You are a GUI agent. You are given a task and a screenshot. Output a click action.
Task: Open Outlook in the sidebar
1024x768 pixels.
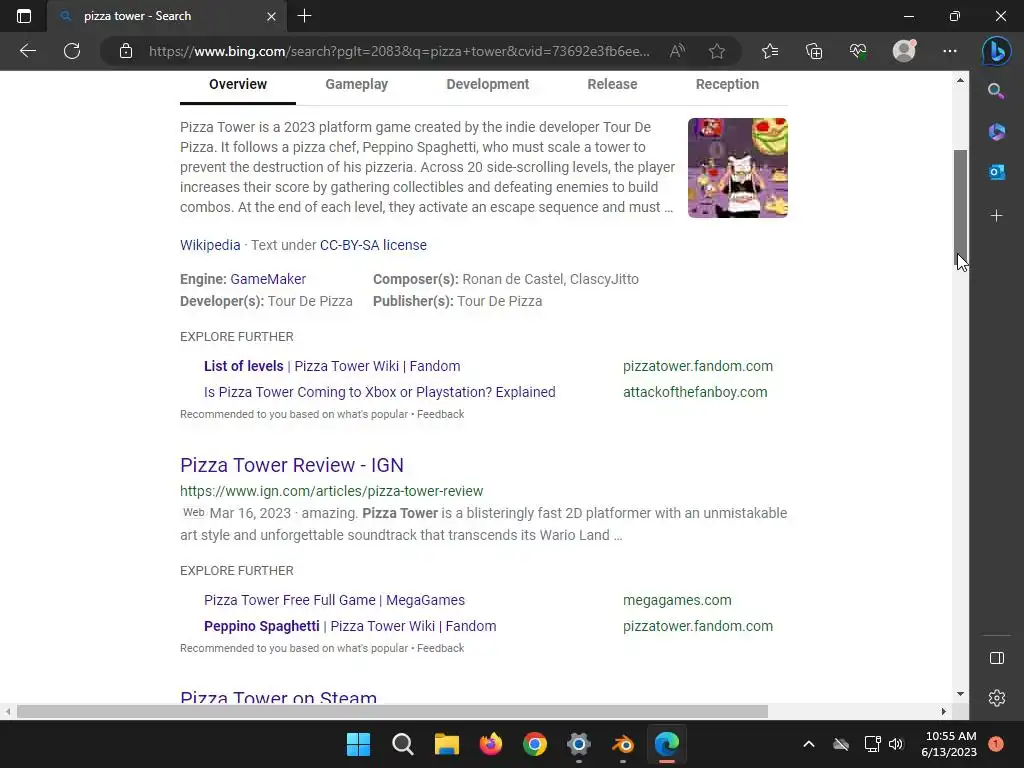(x=997, y=172)
